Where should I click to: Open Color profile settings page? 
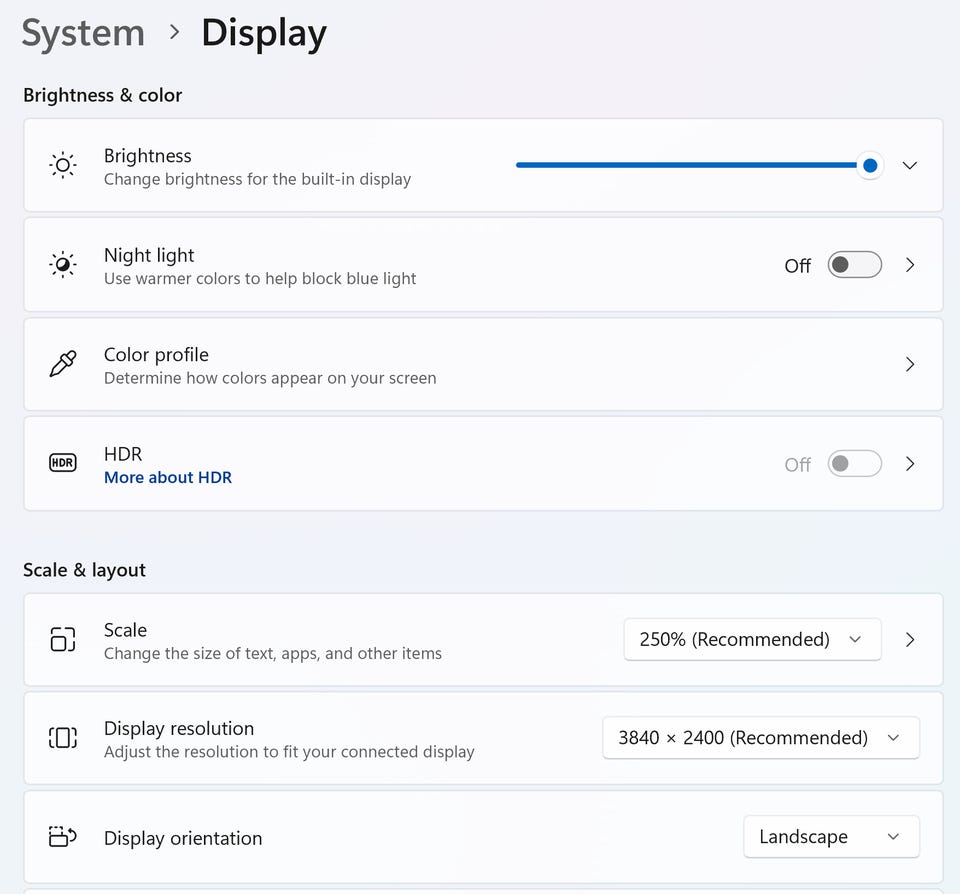point(909,364)
